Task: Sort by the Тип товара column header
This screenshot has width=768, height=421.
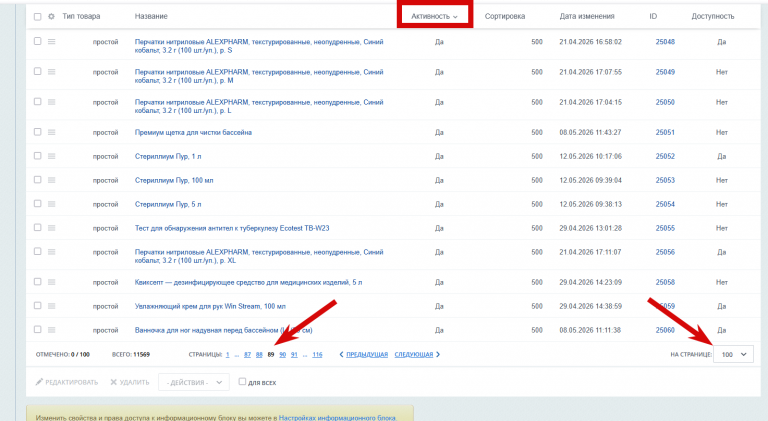Action: coord(81,16)
